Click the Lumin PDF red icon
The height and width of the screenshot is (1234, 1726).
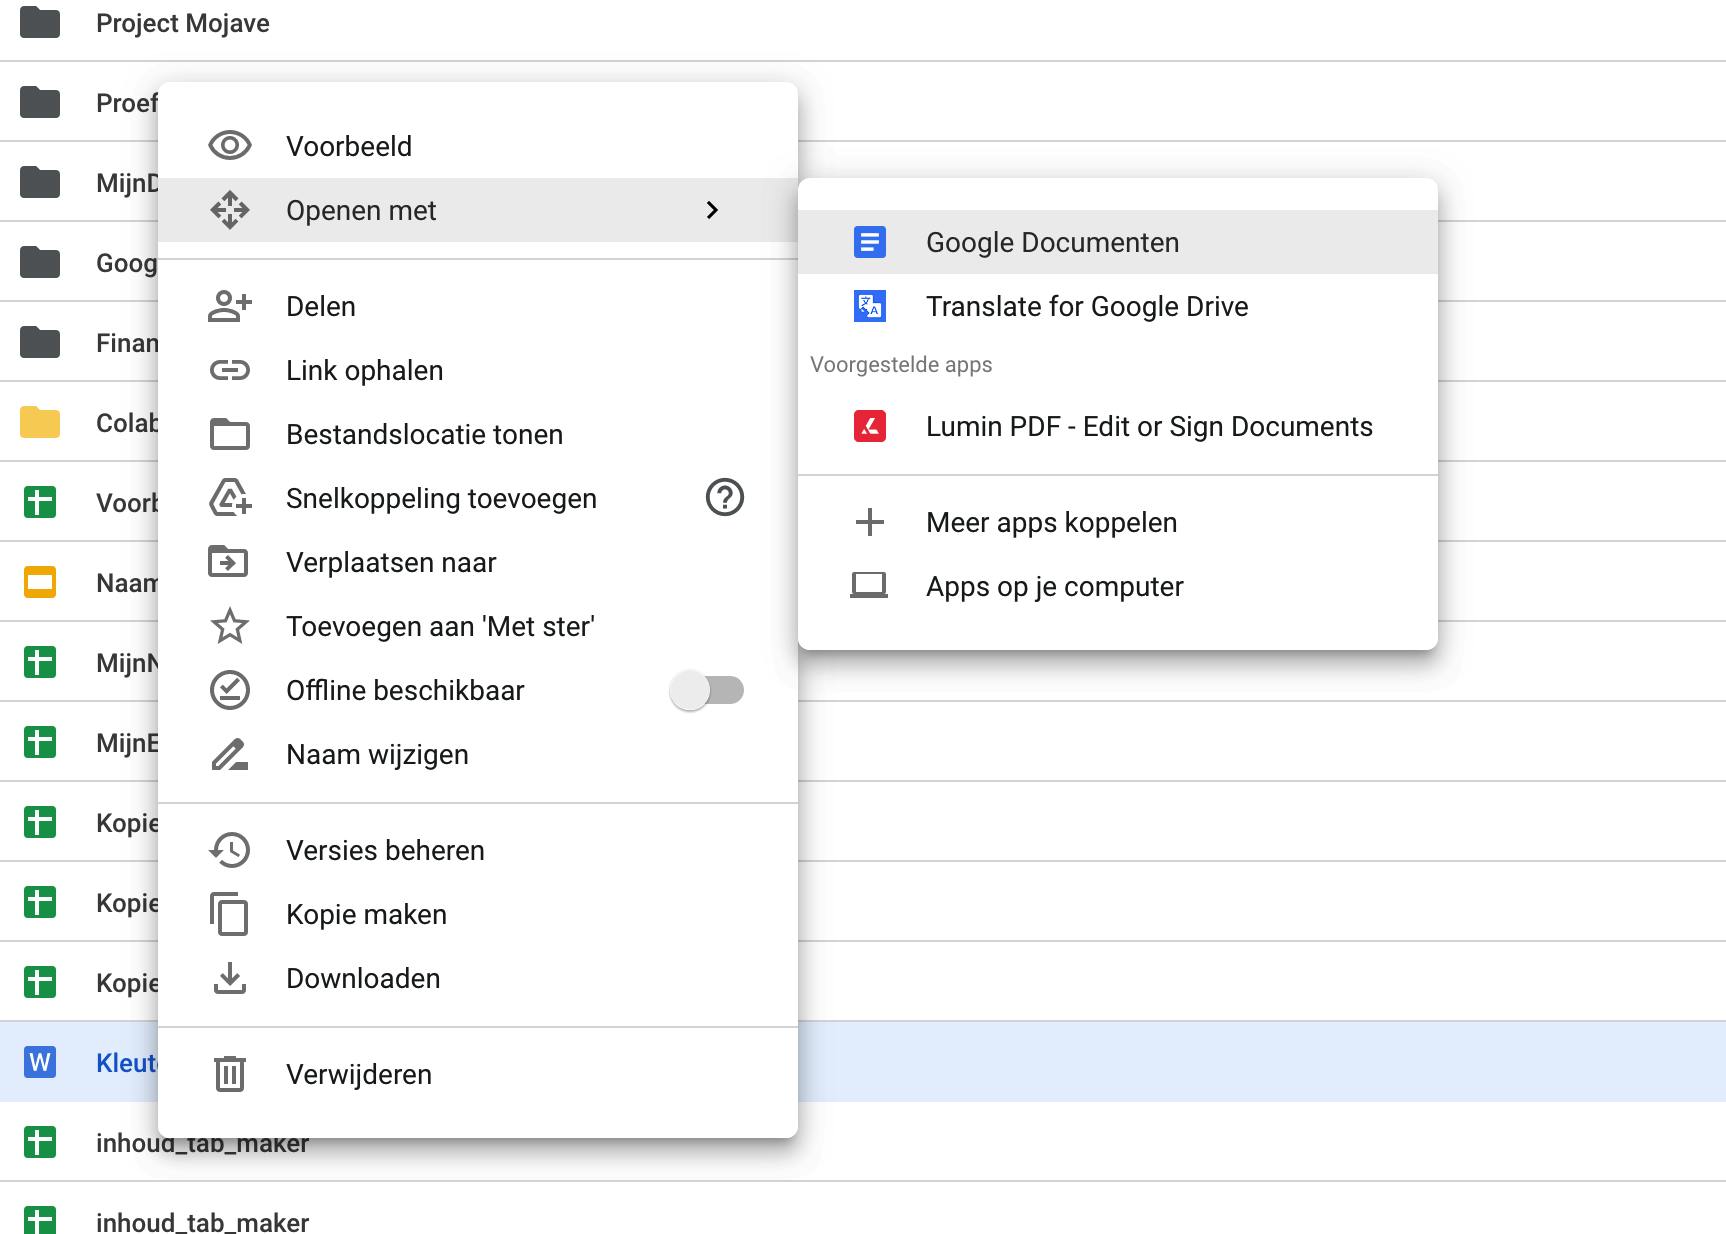tap(869, 426)
